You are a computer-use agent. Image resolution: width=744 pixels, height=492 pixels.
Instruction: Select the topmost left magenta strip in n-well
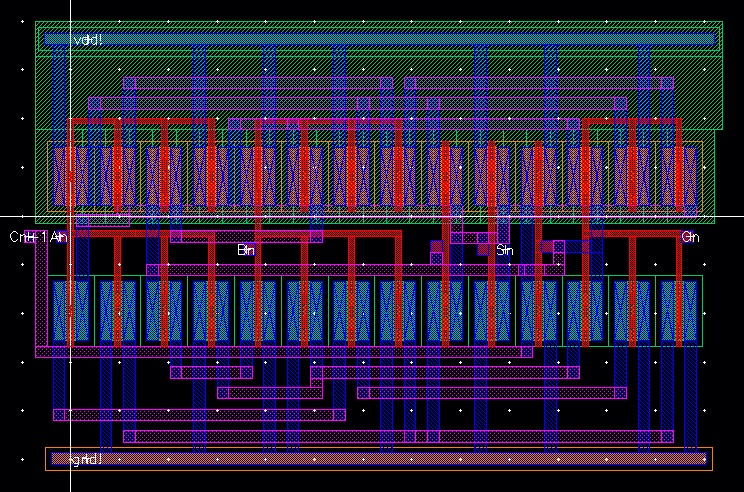[x=258, y=83]
